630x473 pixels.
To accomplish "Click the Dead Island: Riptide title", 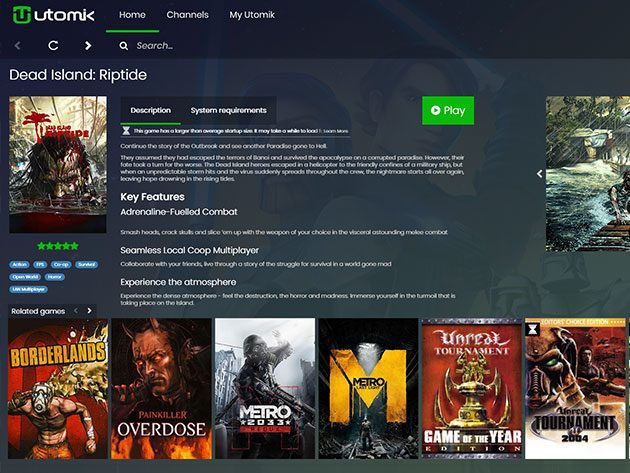I will click(x=78, y=75).
